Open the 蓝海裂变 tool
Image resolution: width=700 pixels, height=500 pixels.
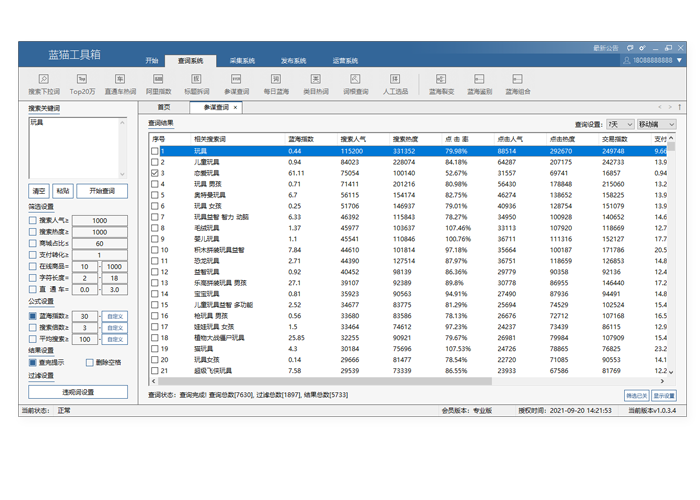click(x=441, y=84)
